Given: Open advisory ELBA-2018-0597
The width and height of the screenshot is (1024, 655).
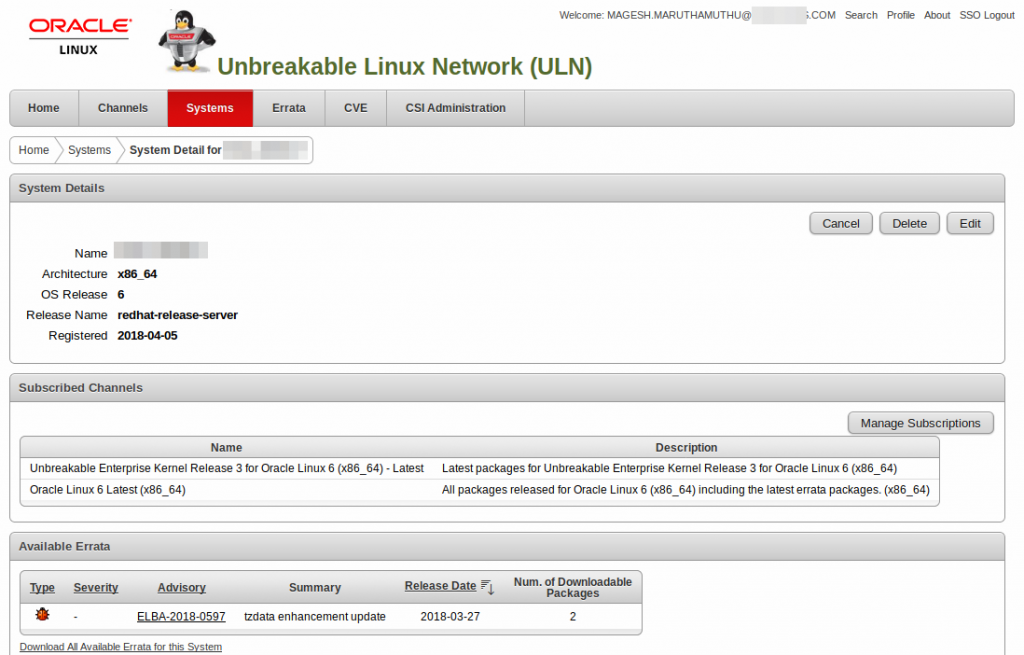Looking at the screenshot, I should [181, 616].
